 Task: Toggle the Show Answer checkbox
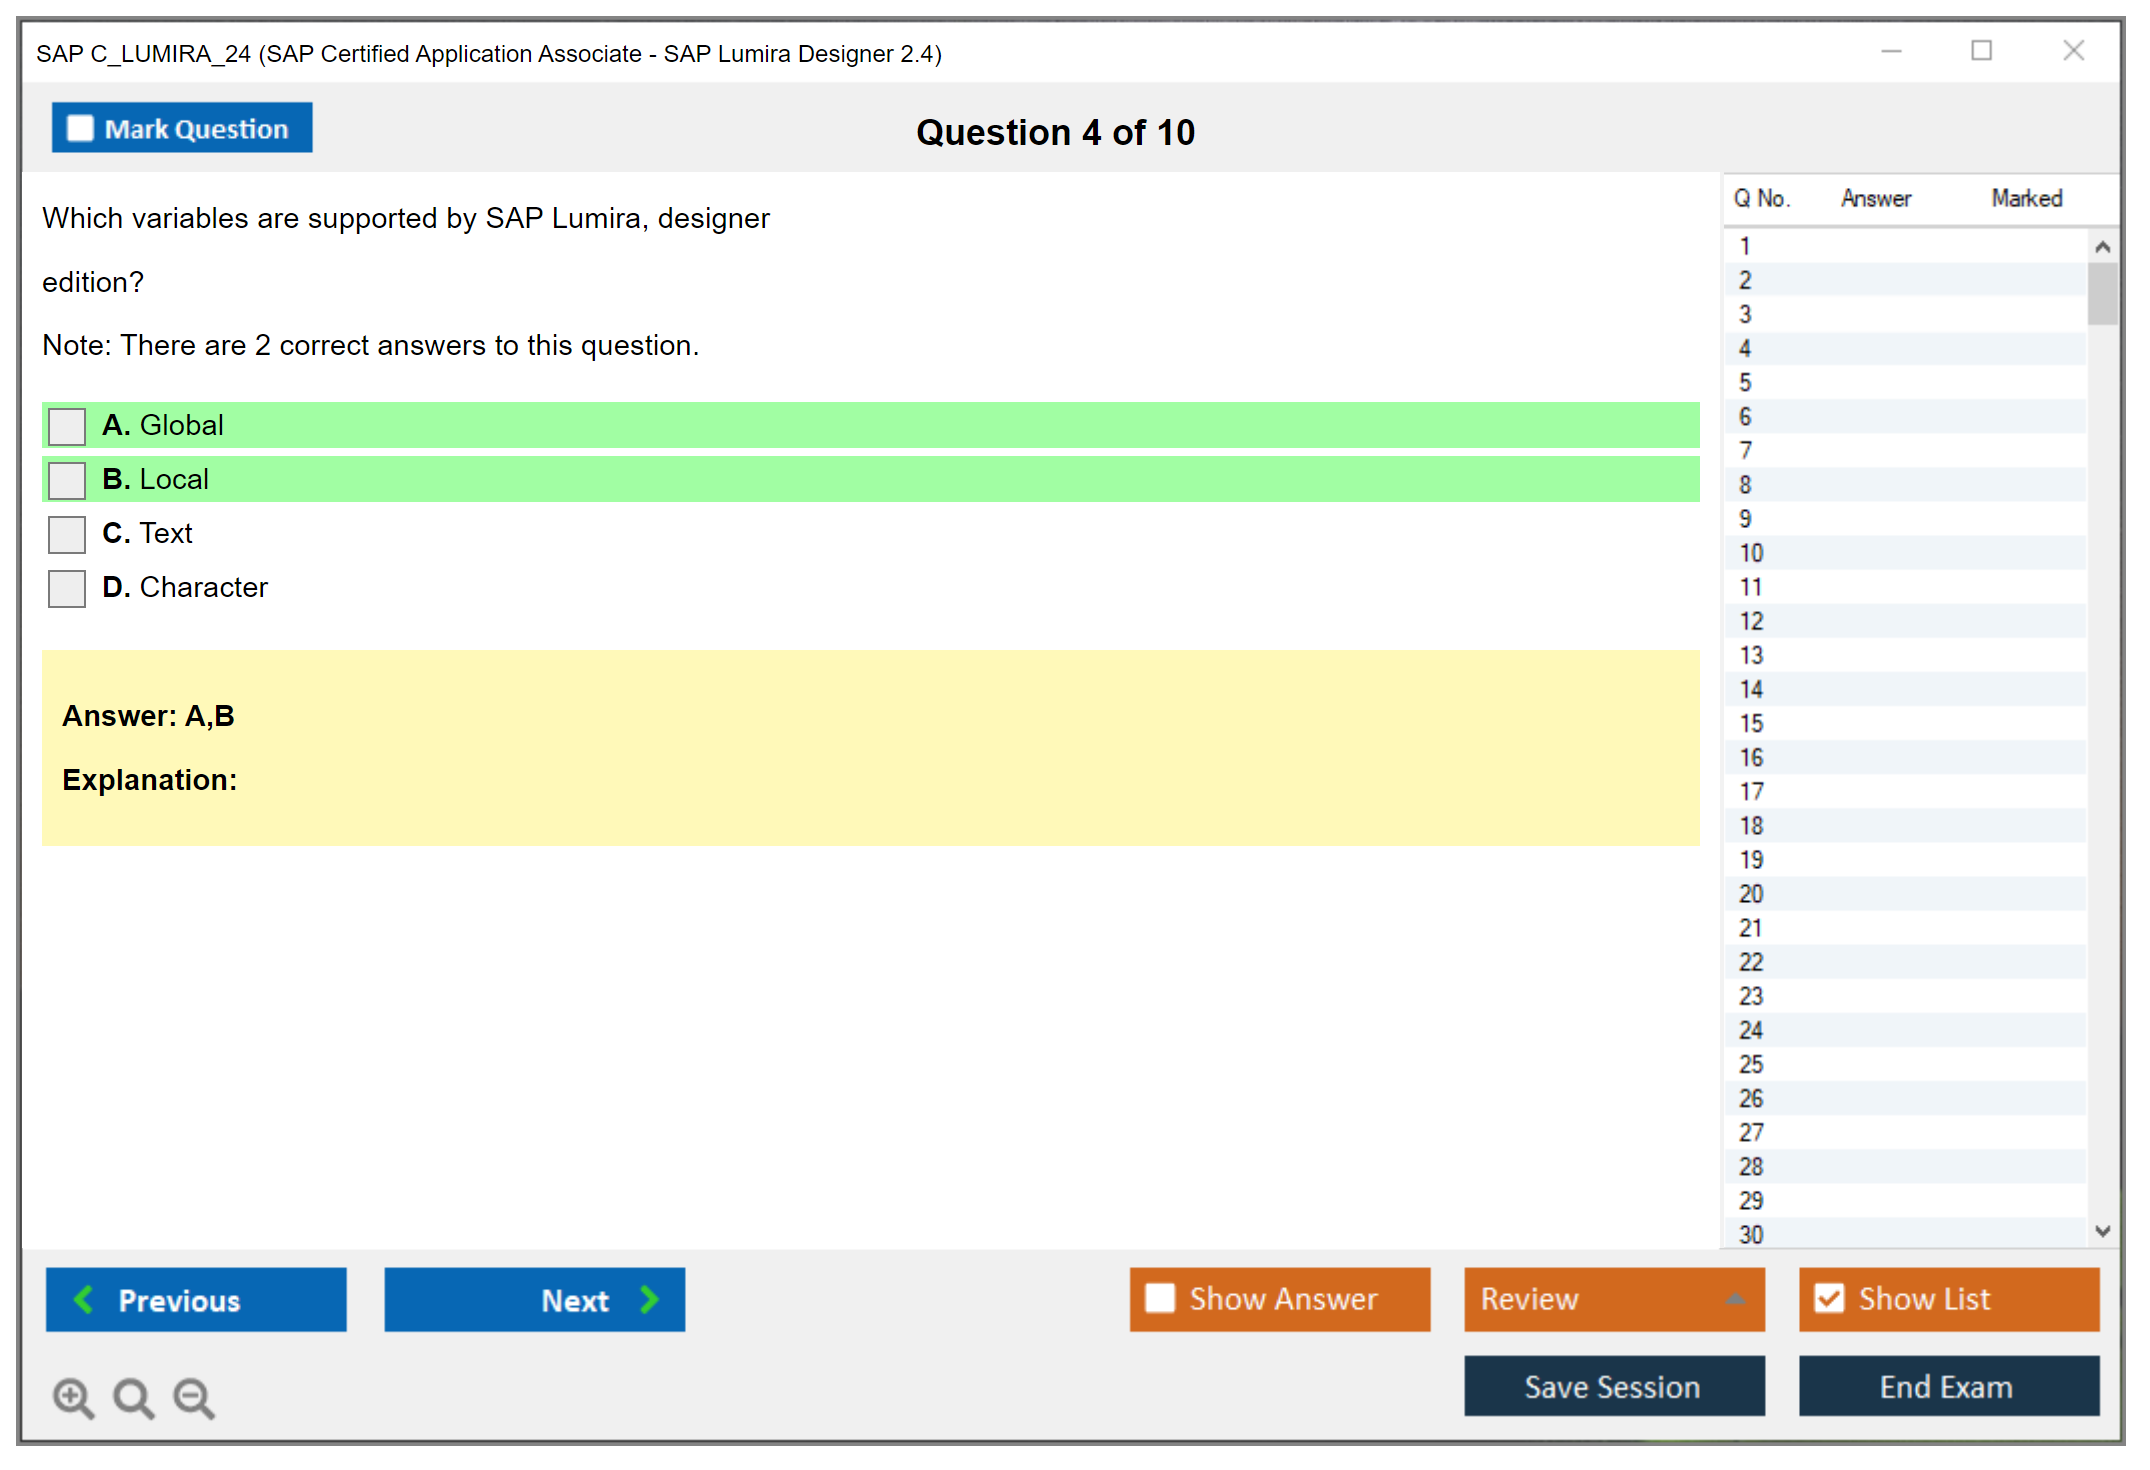[x=1160, y=1298]
